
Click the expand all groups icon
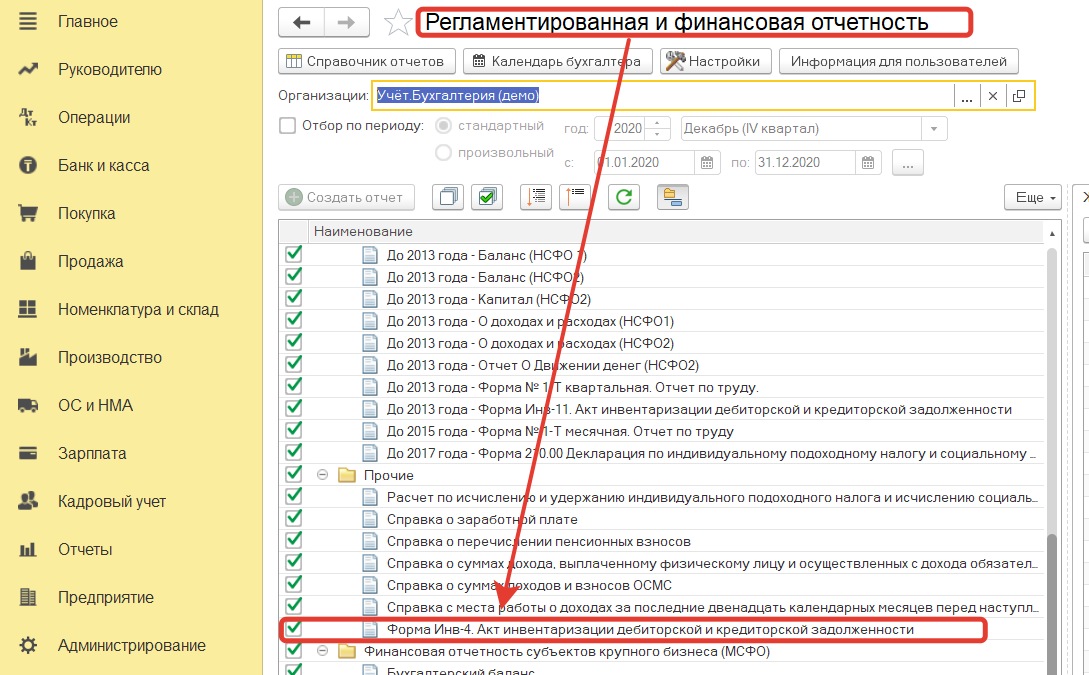(536, 197)
